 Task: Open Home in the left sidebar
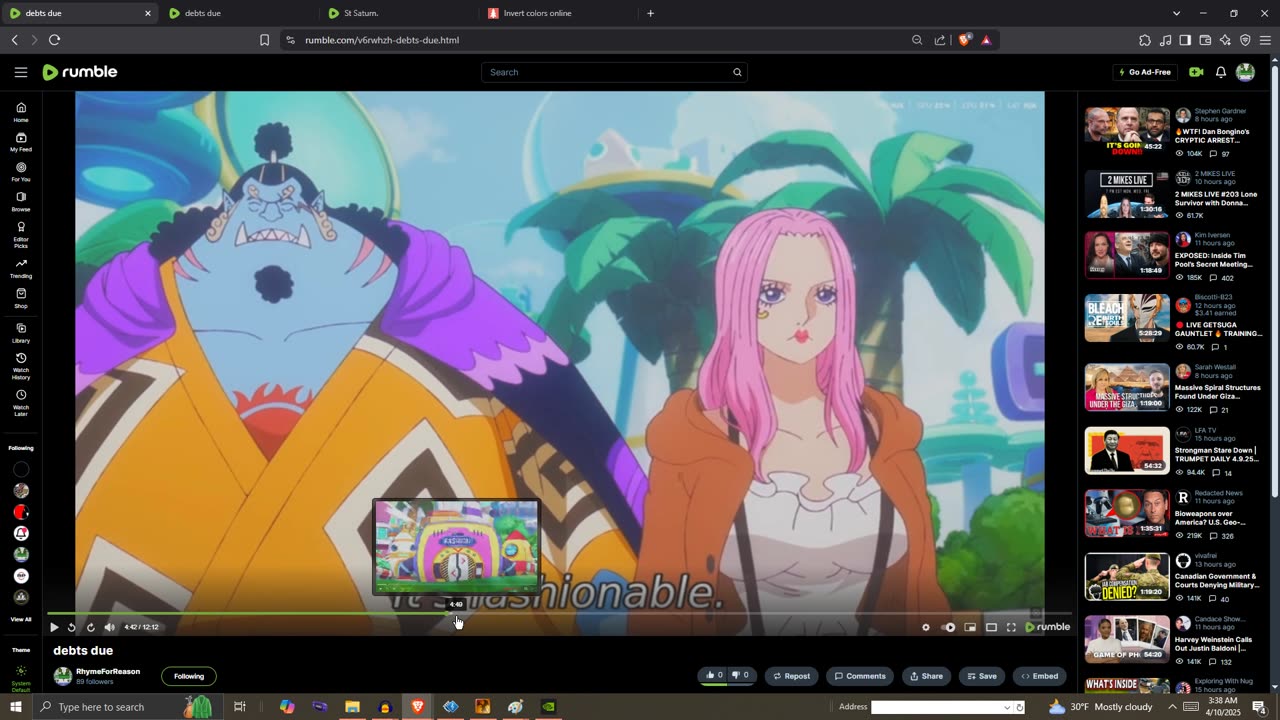pyautogui.click(x=21, y=112)
